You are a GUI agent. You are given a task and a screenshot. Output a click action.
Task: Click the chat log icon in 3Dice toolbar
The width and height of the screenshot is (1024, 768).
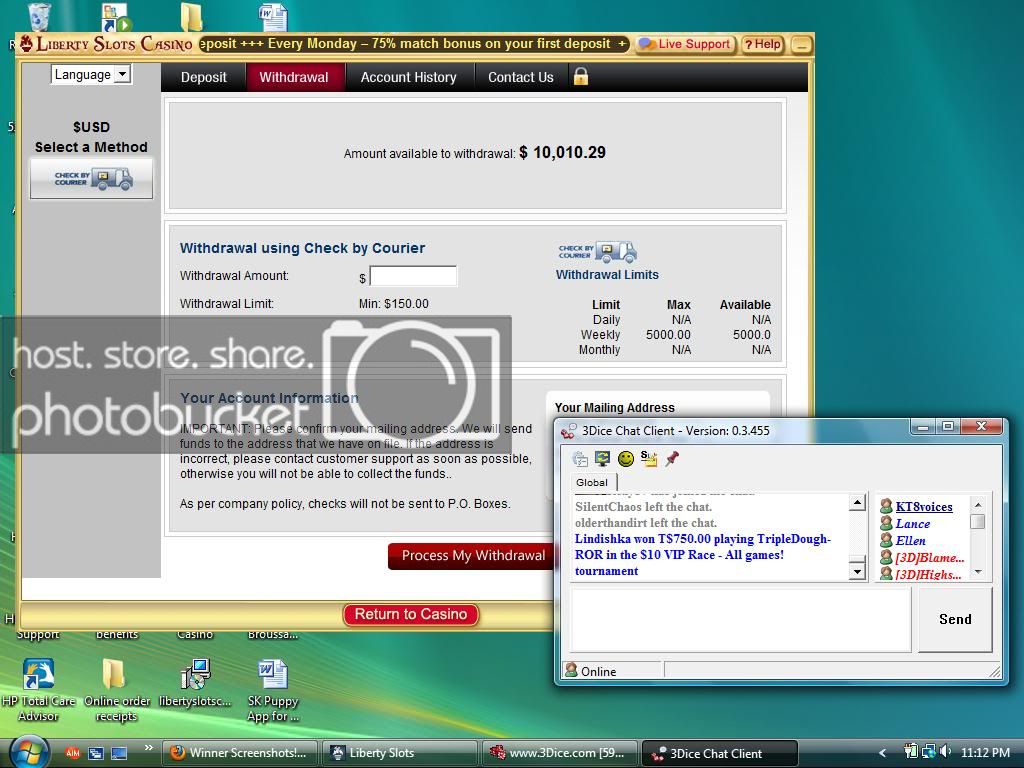pos(580,458)
